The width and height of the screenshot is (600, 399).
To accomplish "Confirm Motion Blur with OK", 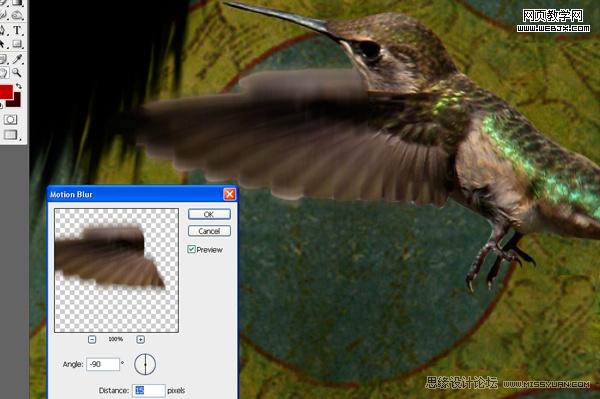I will click(209, 214).
